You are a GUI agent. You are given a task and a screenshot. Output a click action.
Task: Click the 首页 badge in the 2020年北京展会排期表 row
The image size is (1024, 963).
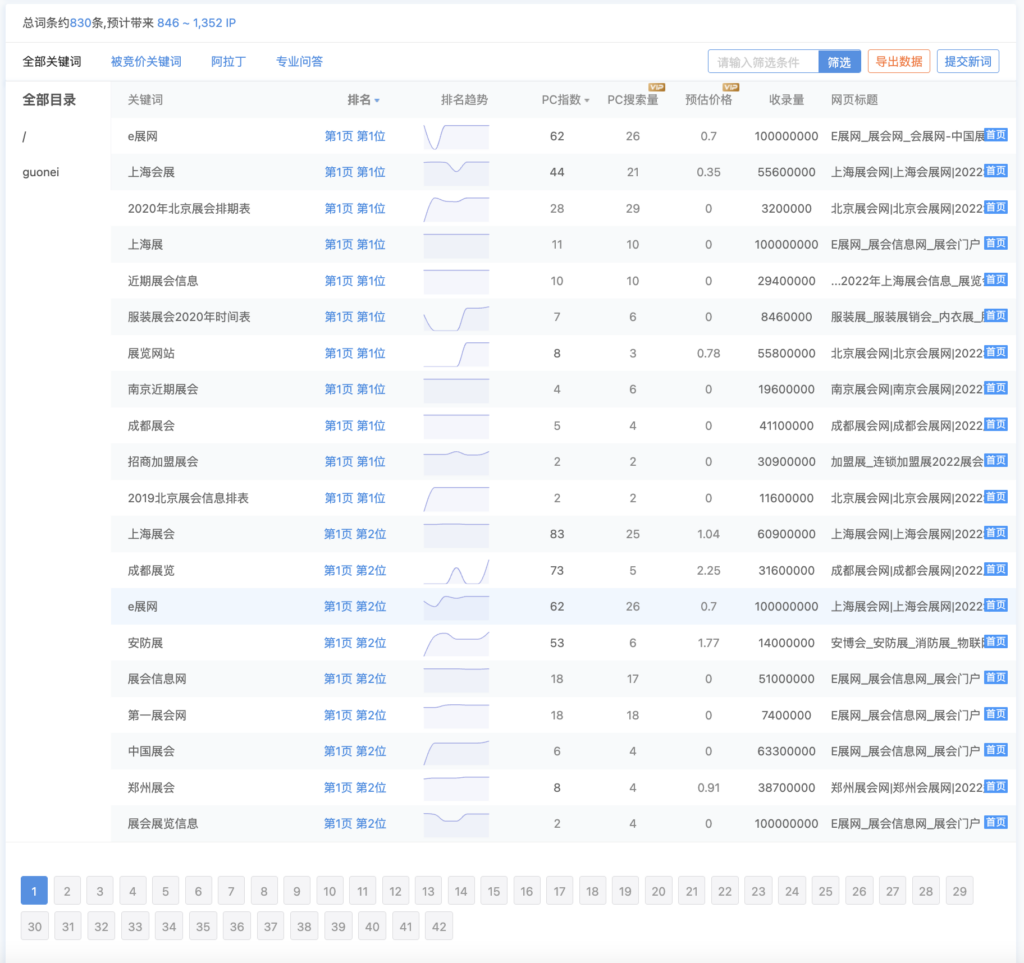(995, 208)
